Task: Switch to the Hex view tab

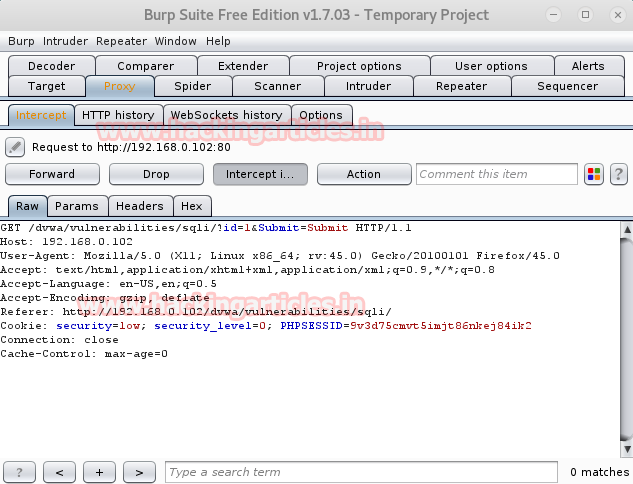Action: (x=192, y=206)
